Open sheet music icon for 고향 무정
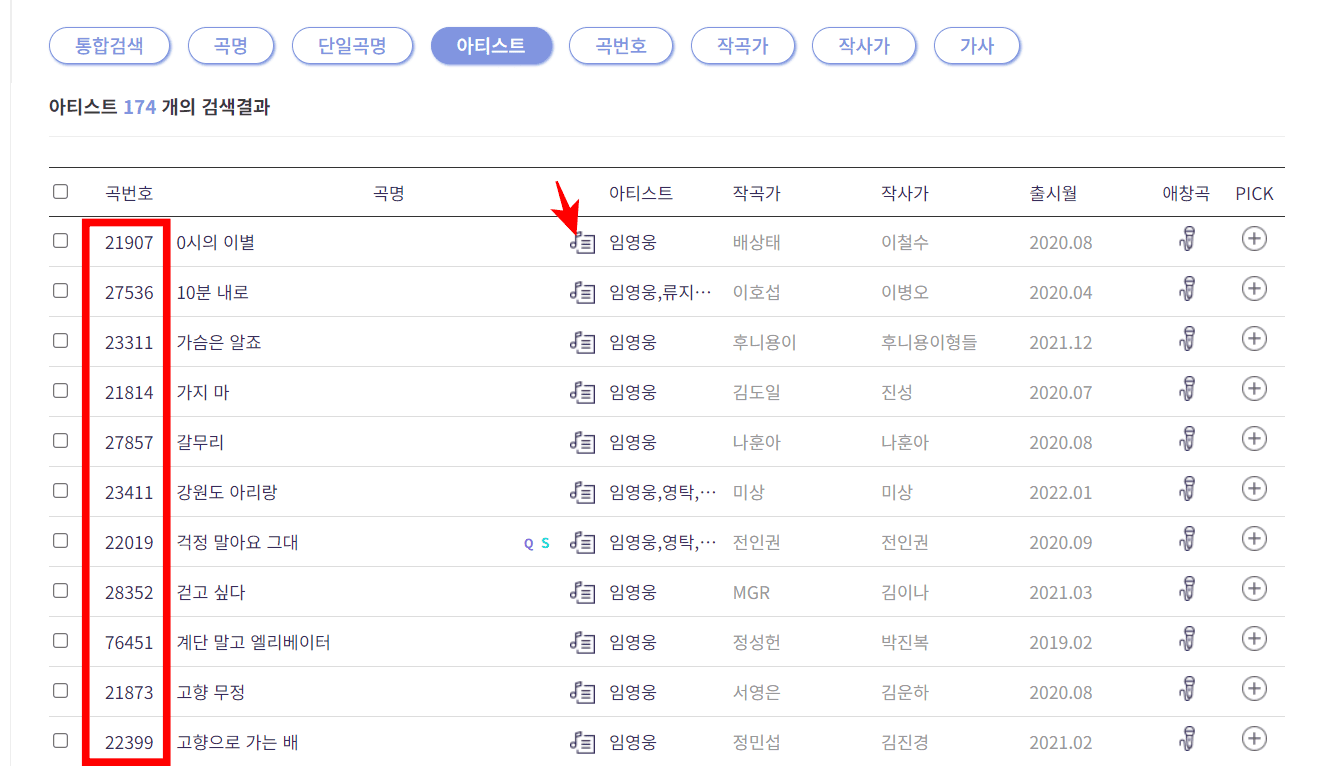This screenshot has height=766, width=1325. pyautogui.click(x=583, y=692)
